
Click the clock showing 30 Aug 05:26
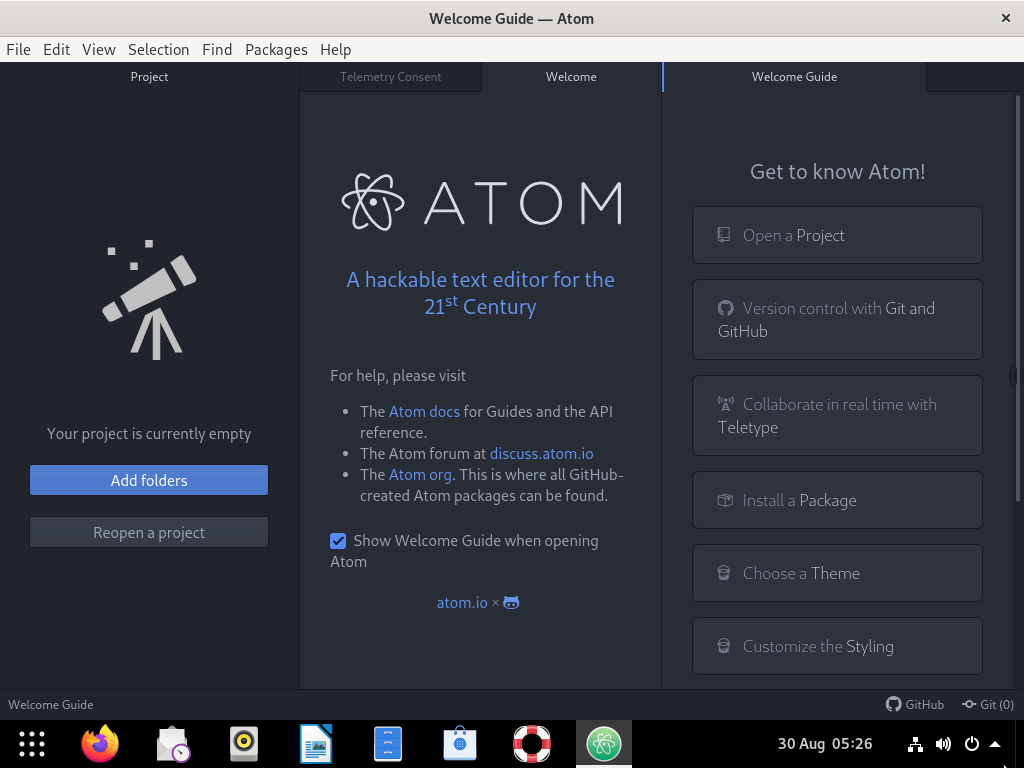825,744
